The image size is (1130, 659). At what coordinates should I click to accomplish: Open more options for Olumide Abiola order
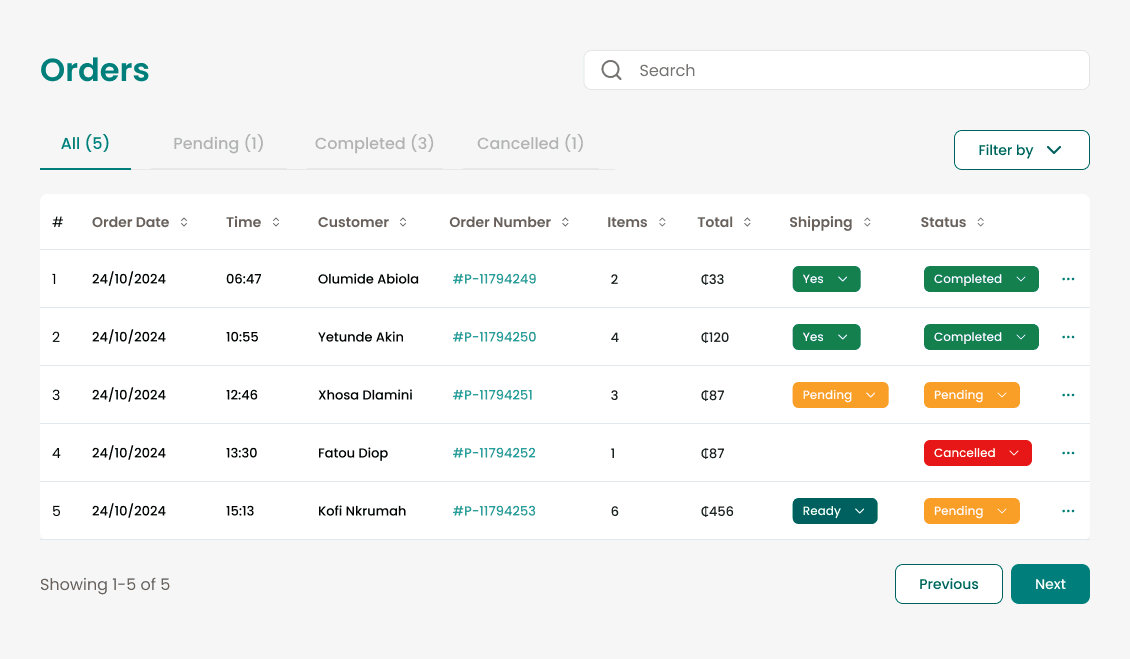click(x=1068, y=279)
